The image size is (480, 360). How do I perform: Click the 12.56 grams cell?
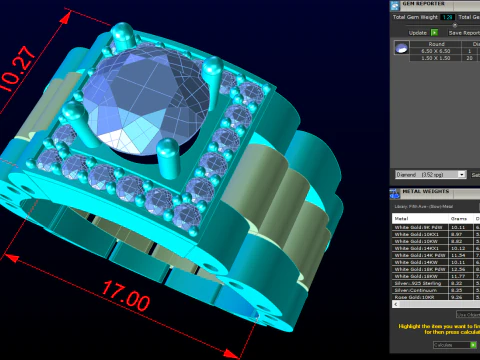(x=461, y=269)
